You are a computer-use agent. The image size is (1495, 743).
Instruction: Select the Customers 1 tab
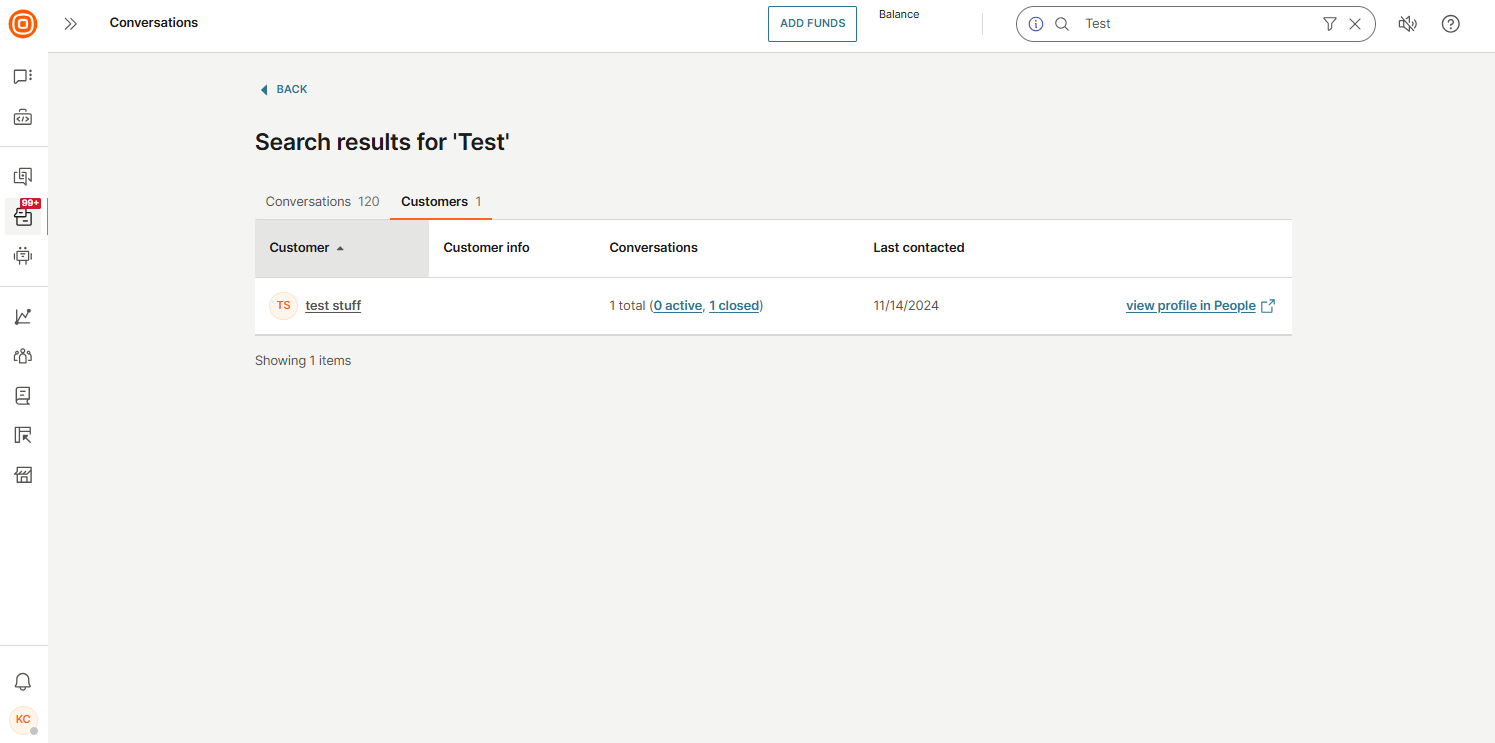(x=441, y=202)
